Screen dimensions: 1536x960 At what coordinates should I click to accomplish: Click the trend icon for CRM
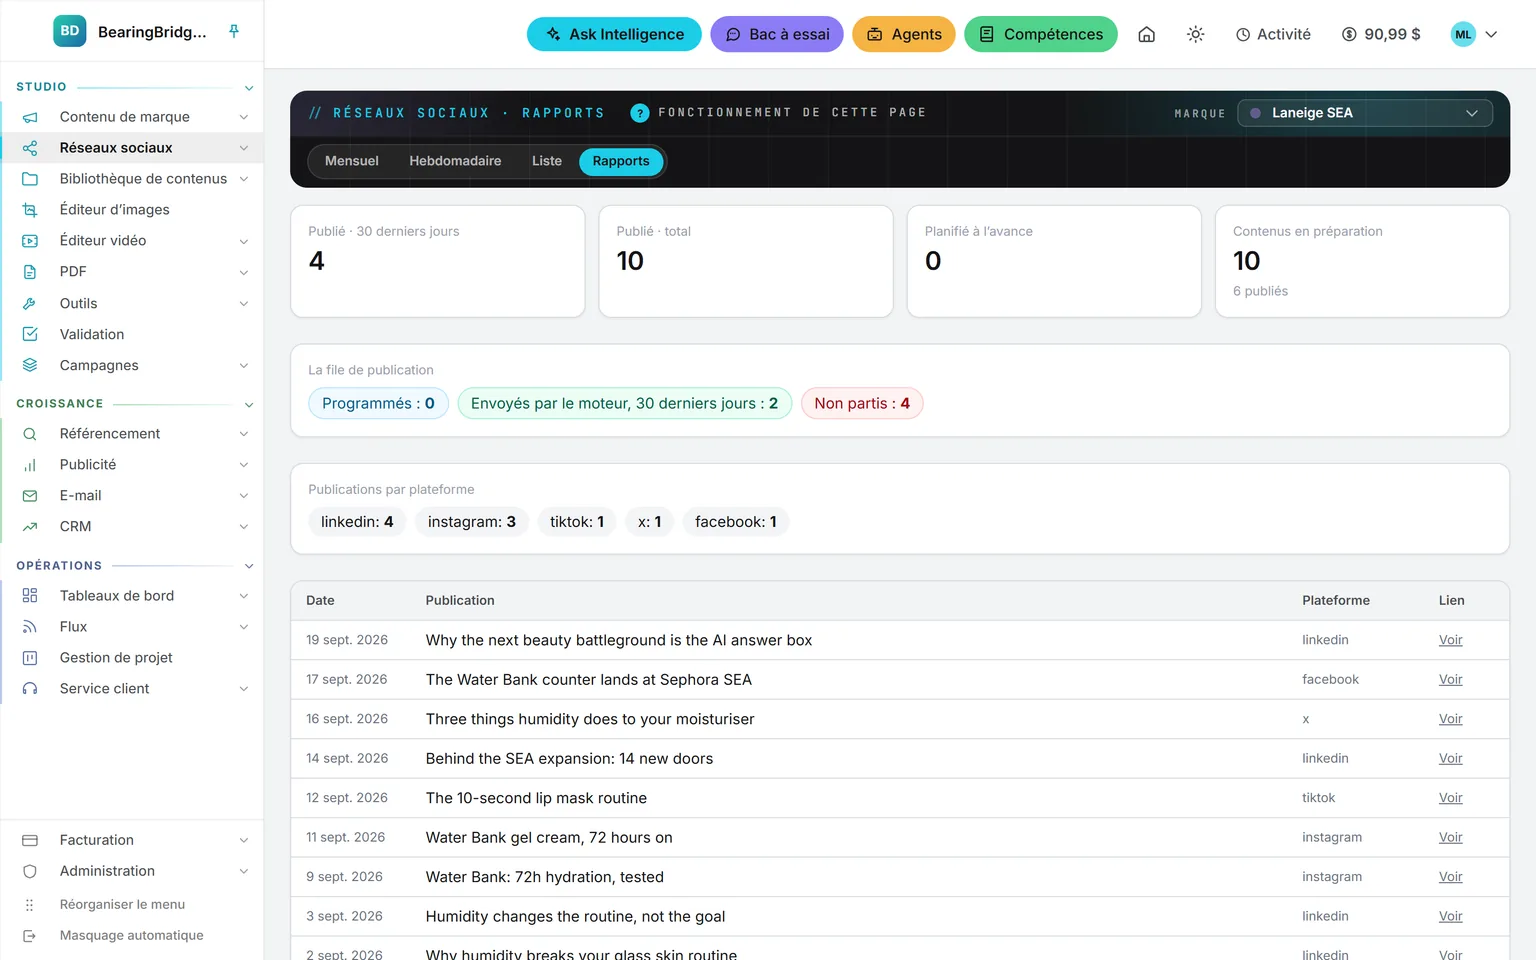[x=30, y=527]
